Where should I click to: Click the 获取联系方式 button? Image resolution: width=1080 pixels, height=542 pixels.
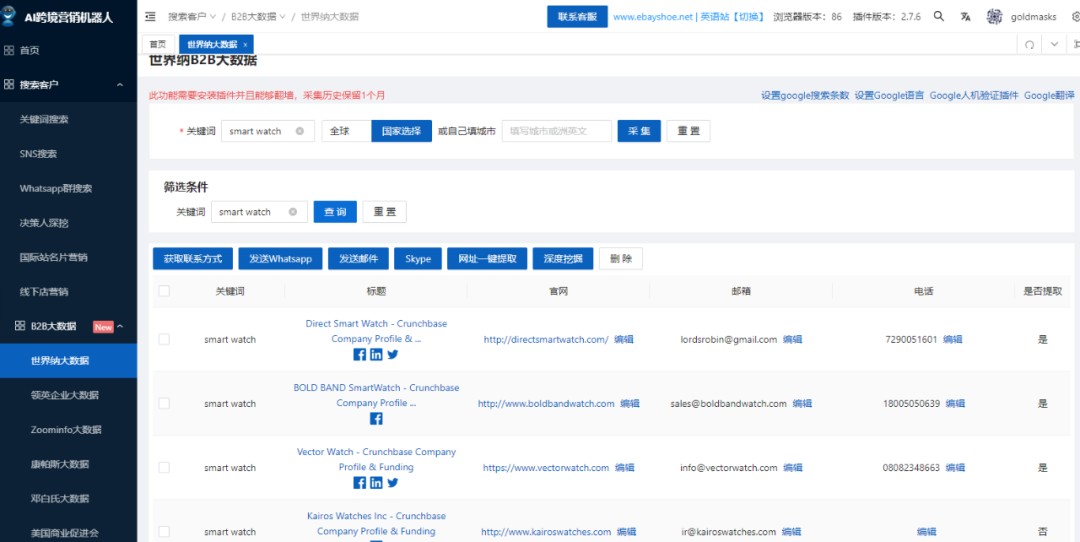[x=193, y=259]
